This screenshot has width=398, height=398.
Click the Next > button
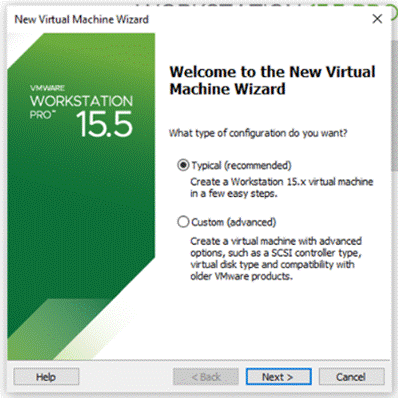click(x=278, y=377)
